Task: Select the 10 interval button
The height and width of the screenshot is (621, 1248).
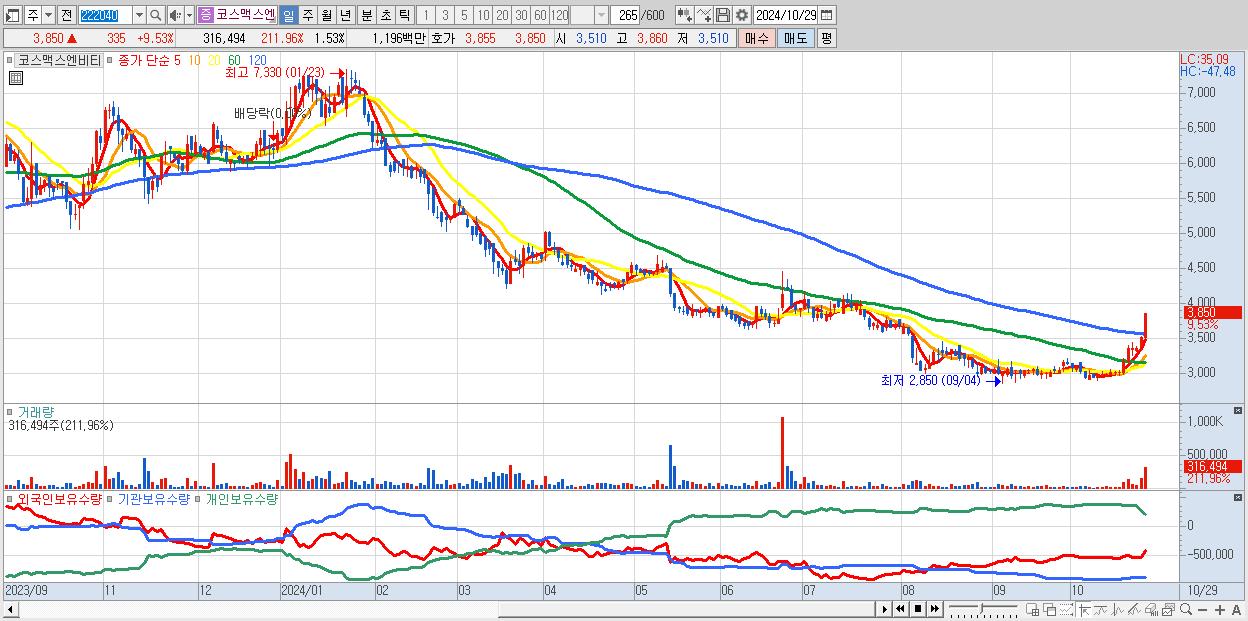Action: tap(483, 15)
